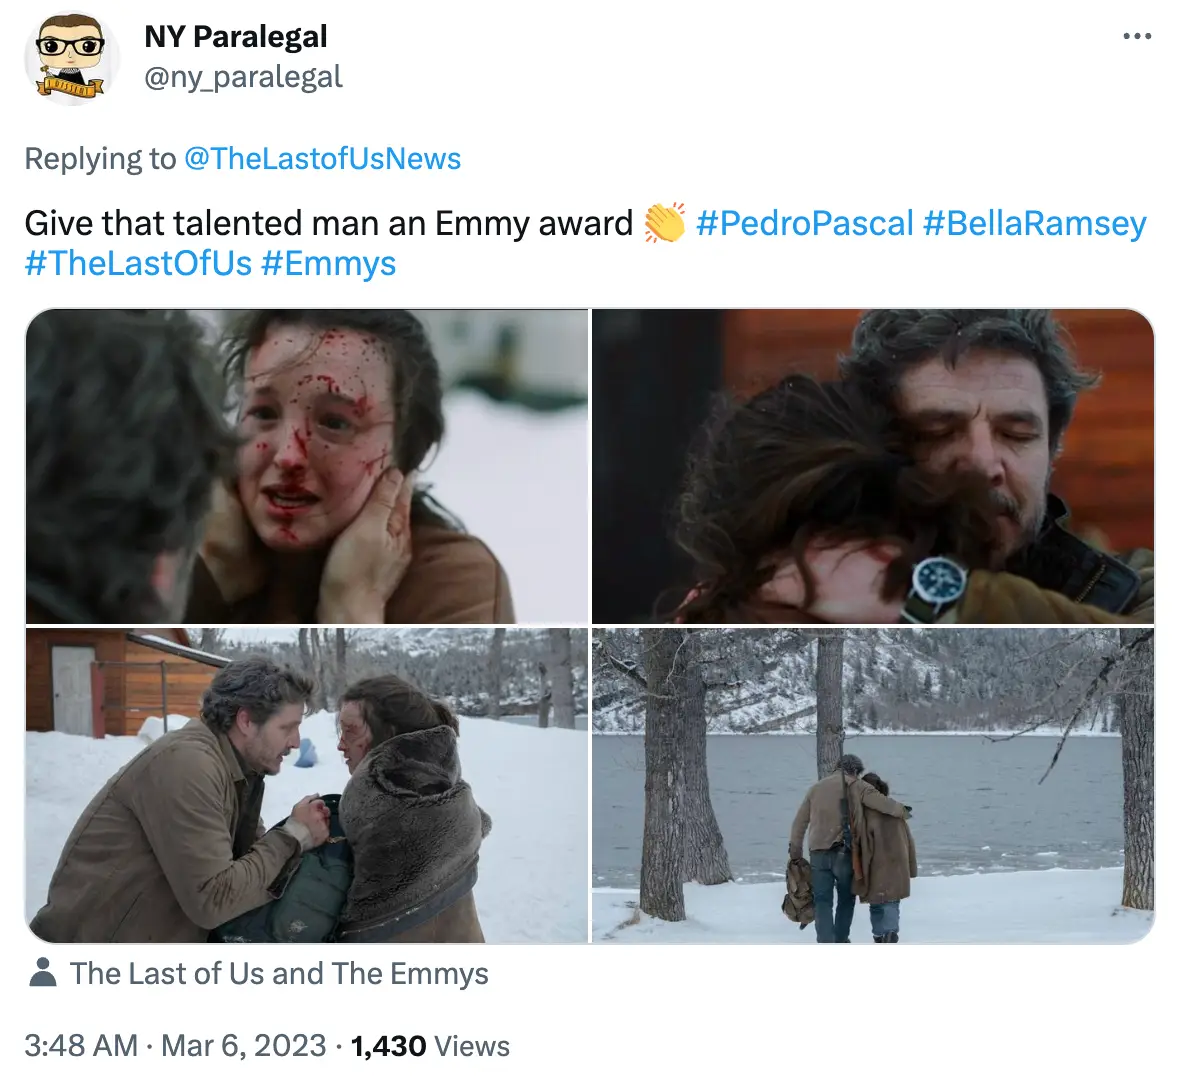Open the #TheLastOfUs hashtag
Viewport: 1180px width, 1076px height.
click(138, 264)
